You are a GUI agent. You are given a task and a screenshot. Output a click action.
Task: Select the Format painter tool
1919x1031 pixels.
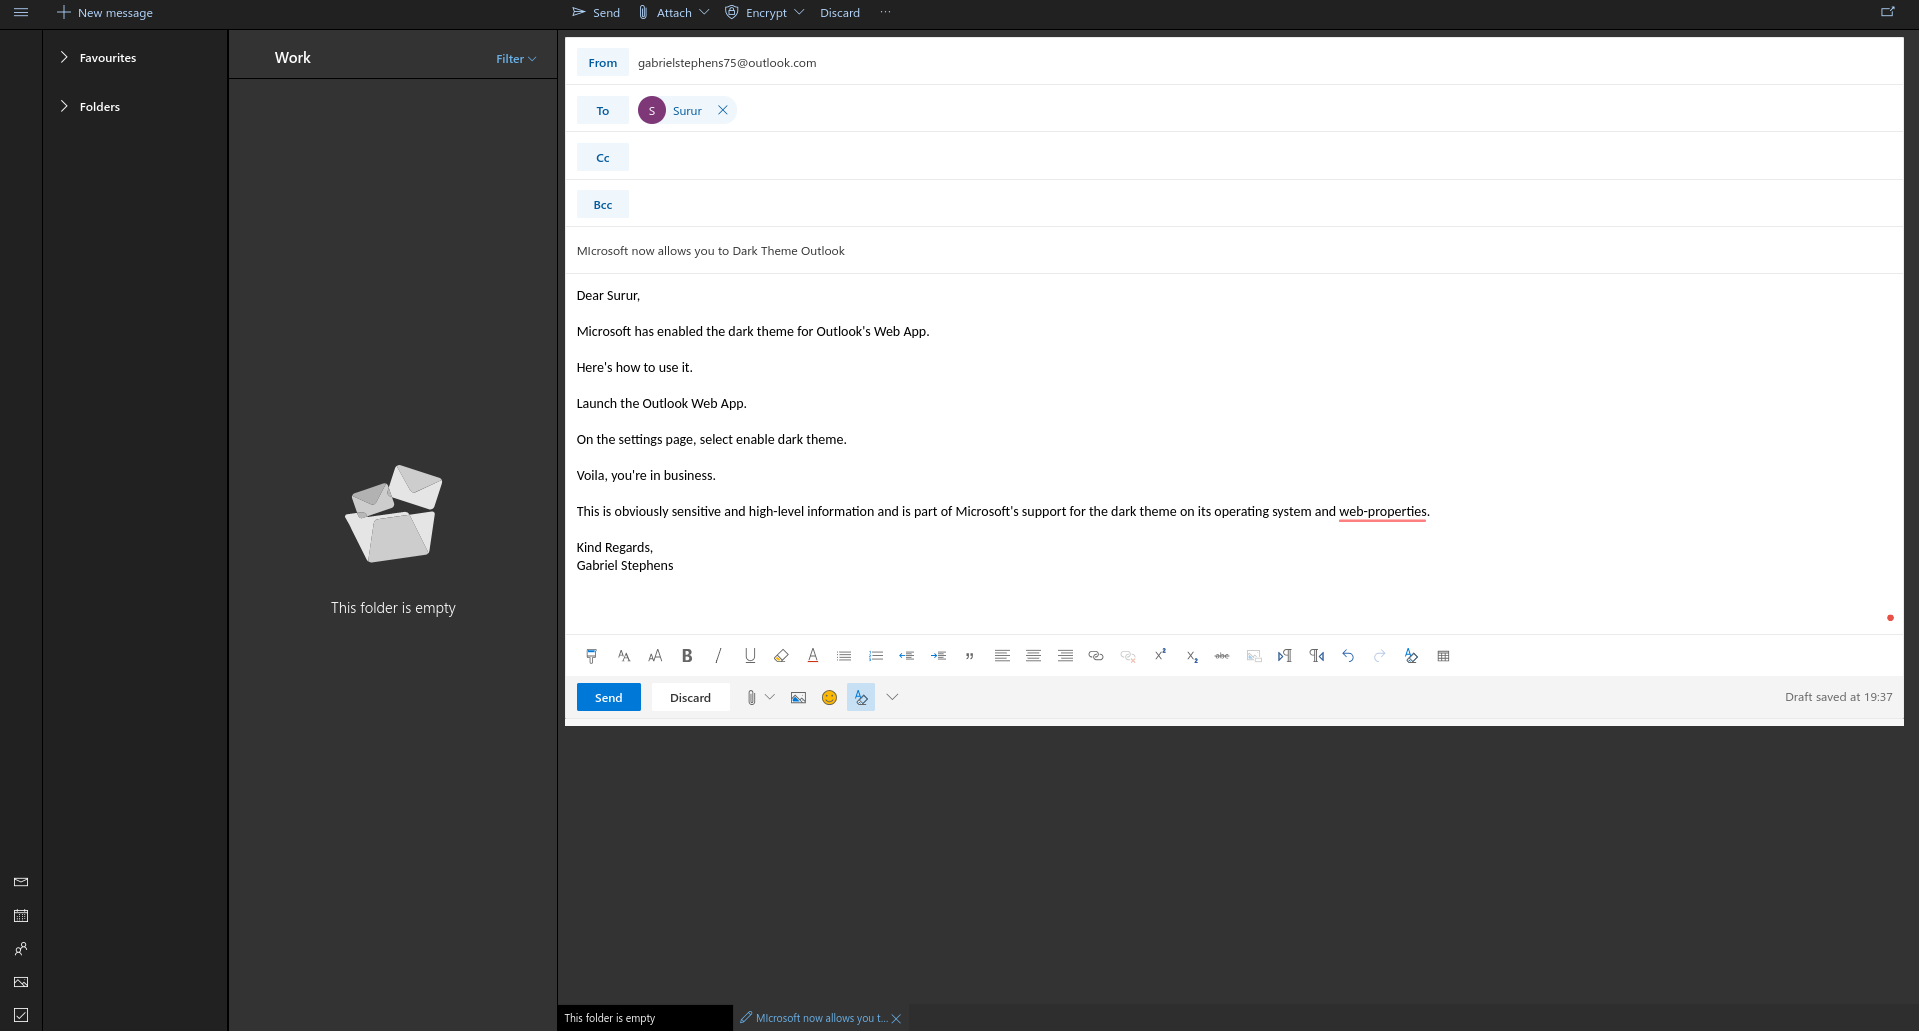(x=591, y=656)
